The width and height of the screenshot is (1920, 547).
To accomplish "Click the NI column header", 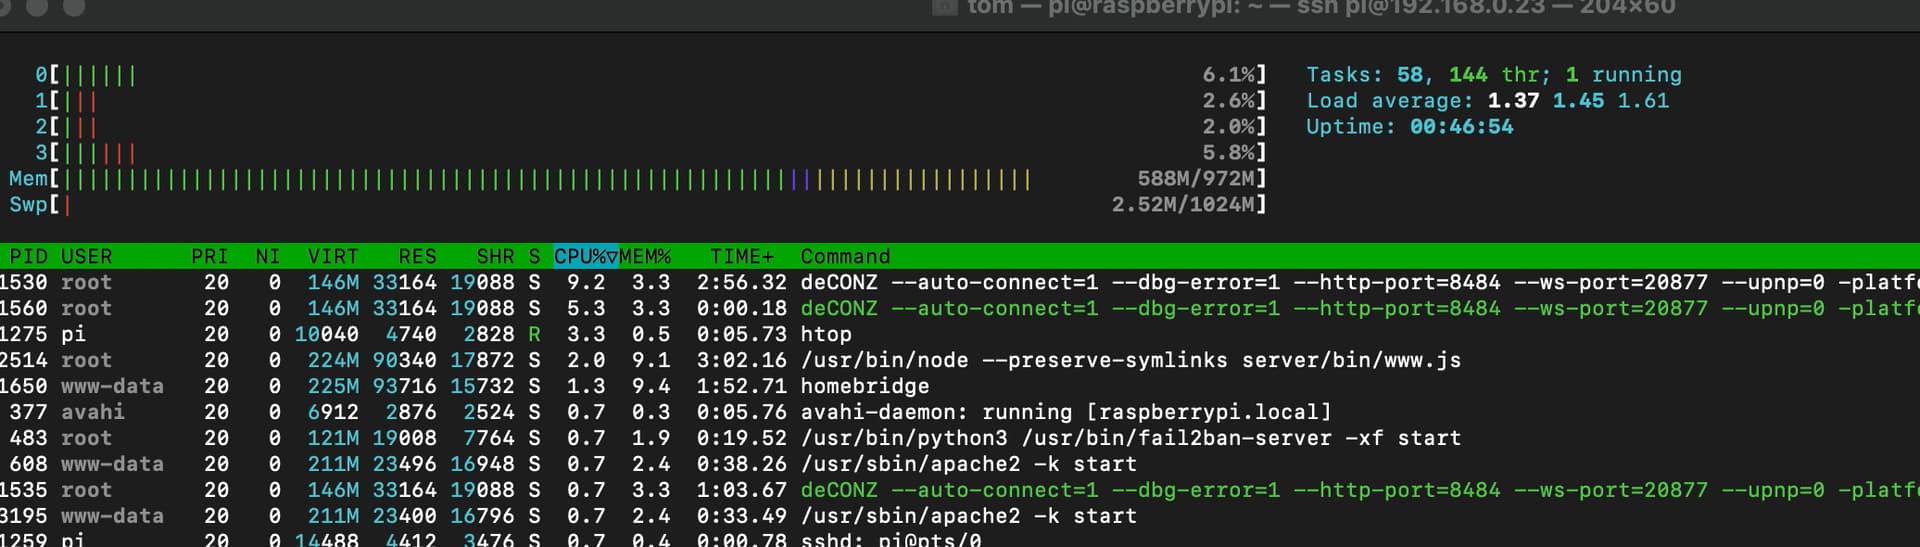I will point(267,257).
